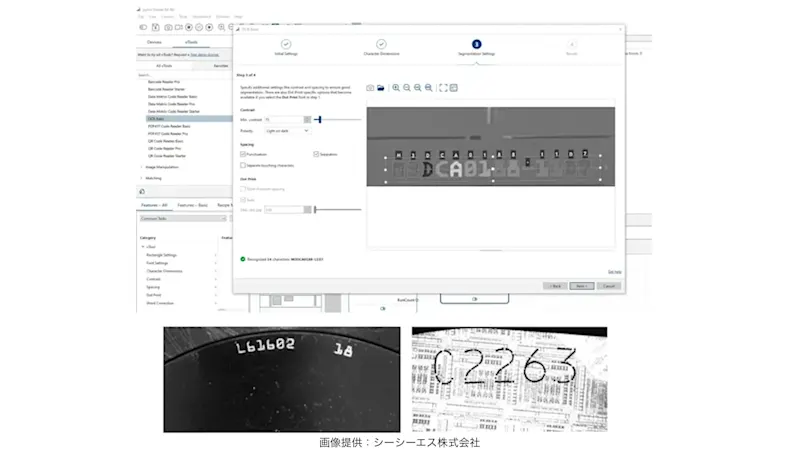This screenshot has width=800, height=450.
Task: Expand the Image Manipulation group
Action: (142, 167)
